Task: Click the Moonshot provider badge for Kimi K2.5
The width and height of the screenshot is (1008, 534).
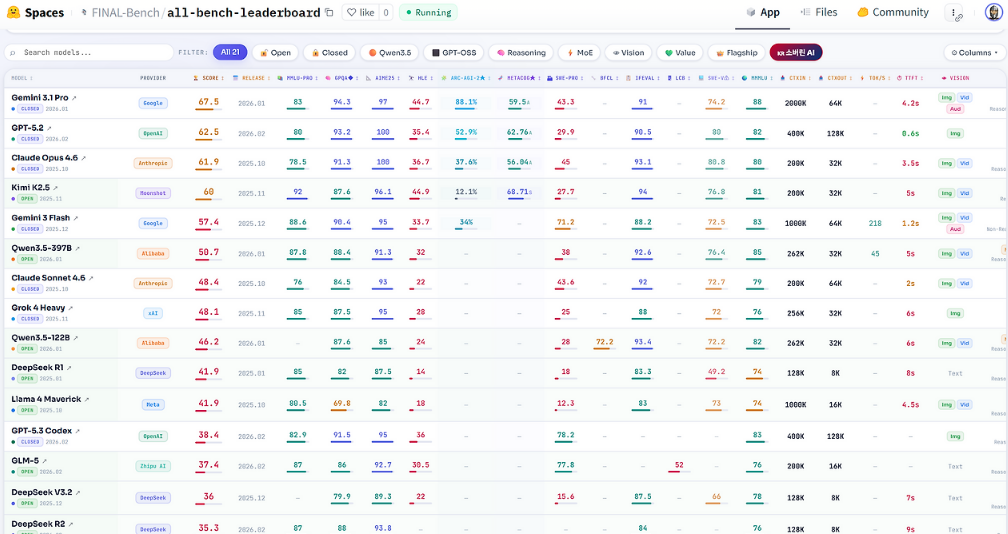Action: pyautogui.click(x=153, y=193)
